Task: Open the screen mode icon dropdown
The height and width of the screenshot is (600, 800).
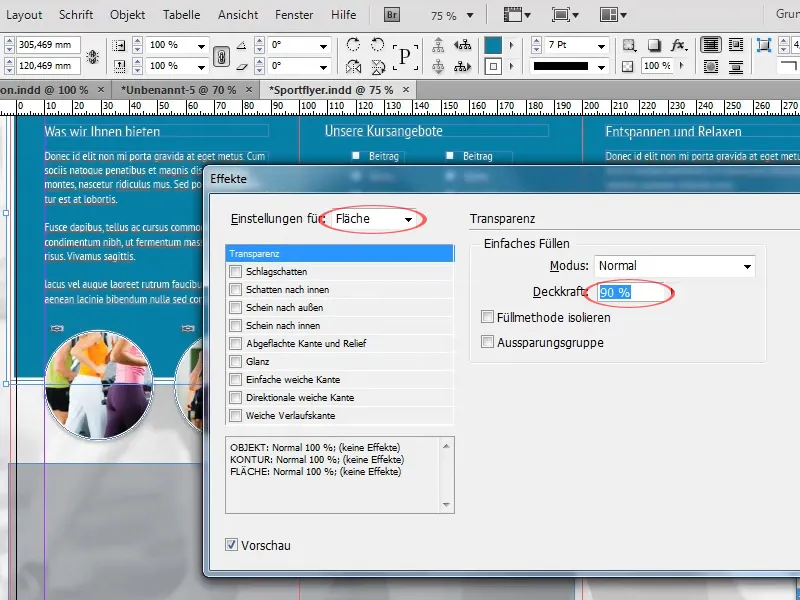Action: click(565, 15)
